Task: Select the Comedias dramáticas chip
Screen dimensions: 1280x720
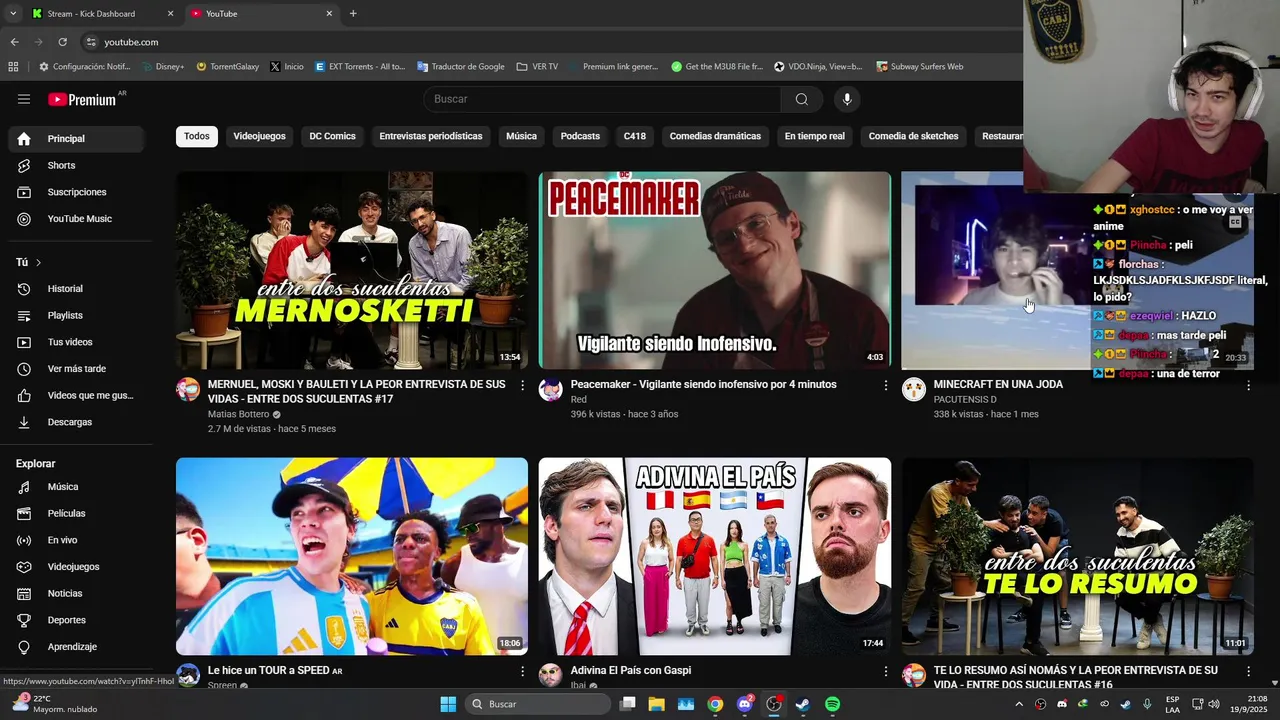Action: [x=715, y=136]
